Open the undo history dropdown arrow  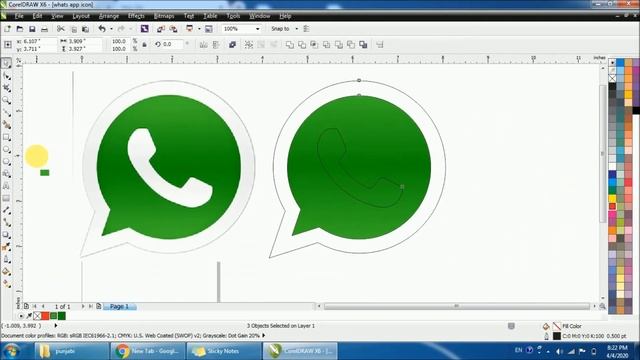(111, 29)
